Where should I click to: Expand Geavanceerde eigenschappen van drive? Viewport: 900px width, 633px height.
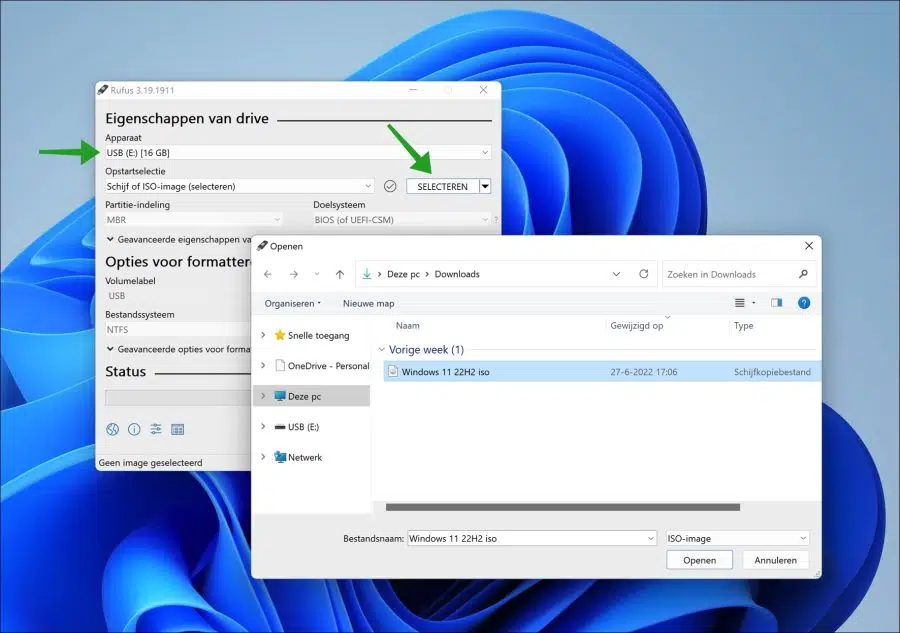110,239
